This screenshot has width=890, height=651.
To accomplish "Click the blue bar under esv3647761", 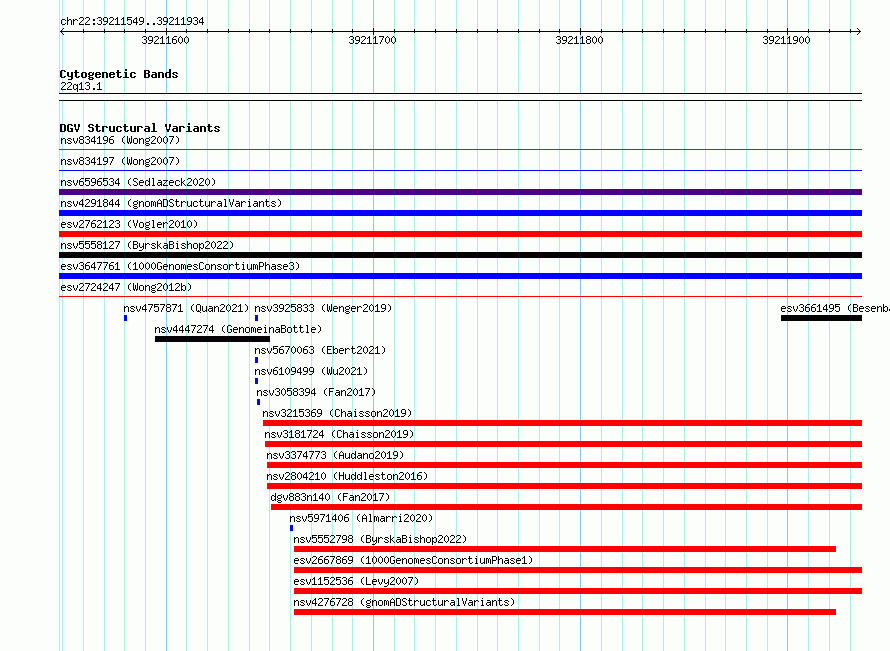I will point(460,276).
